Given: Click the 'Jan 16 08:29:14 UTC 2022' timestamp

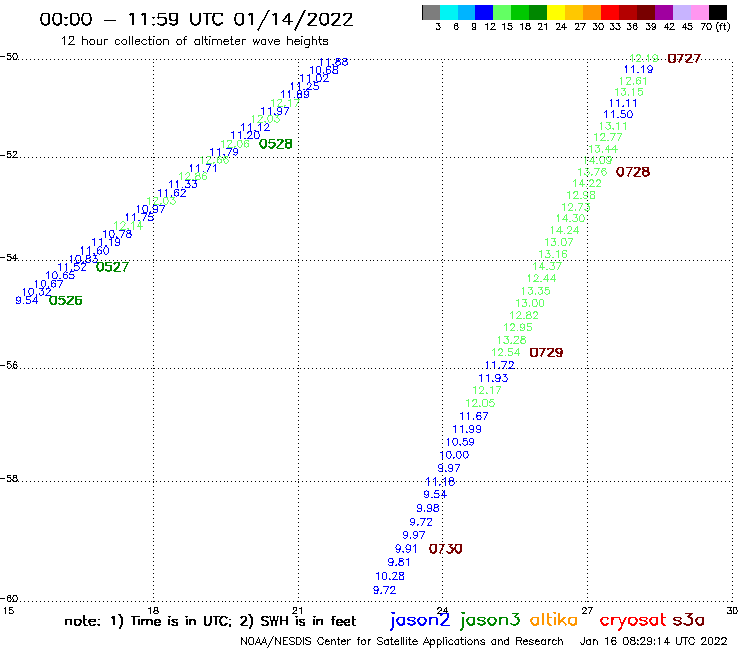Looking at the screenshot, I should (654, 642).
